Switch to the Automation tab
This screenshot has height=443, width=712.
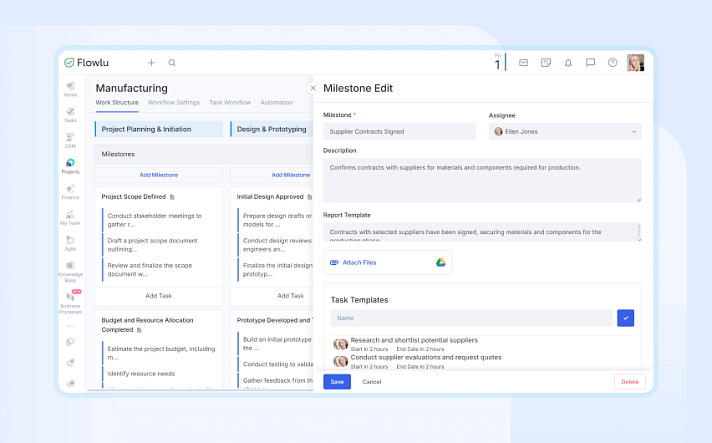click(277, 102)
